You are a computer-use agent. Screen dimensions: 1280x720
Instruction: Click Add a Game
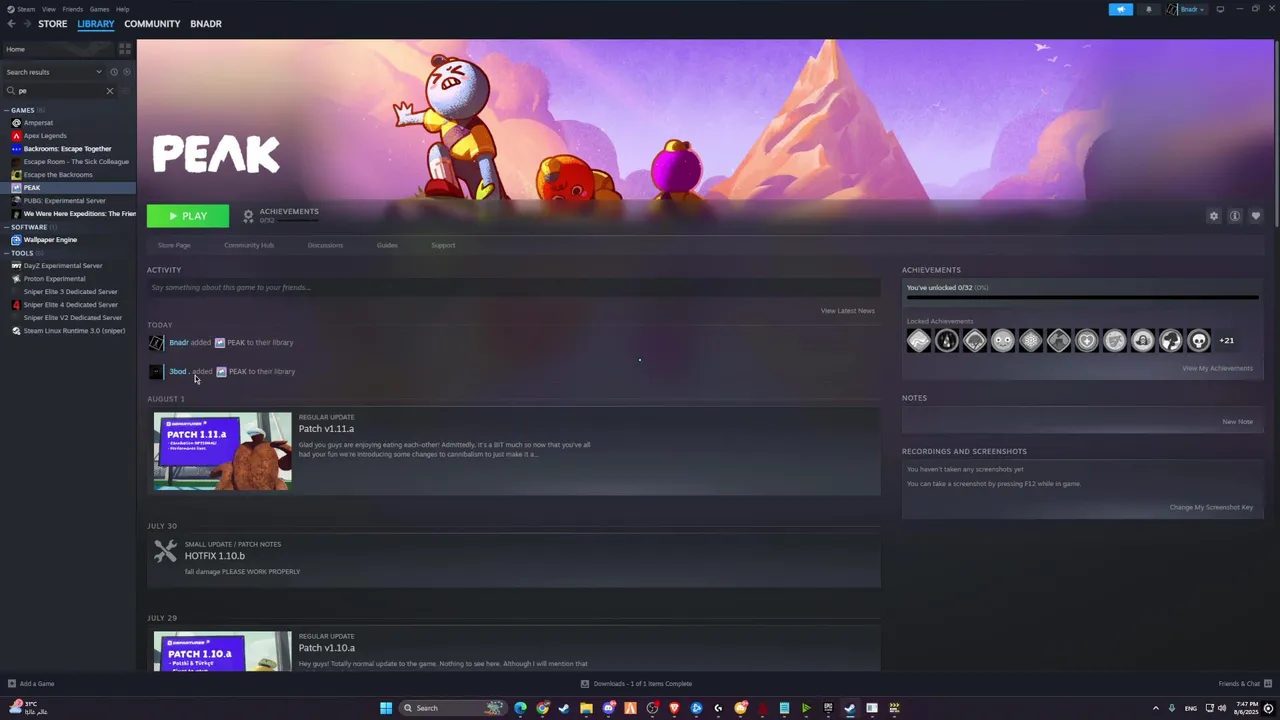31,684
